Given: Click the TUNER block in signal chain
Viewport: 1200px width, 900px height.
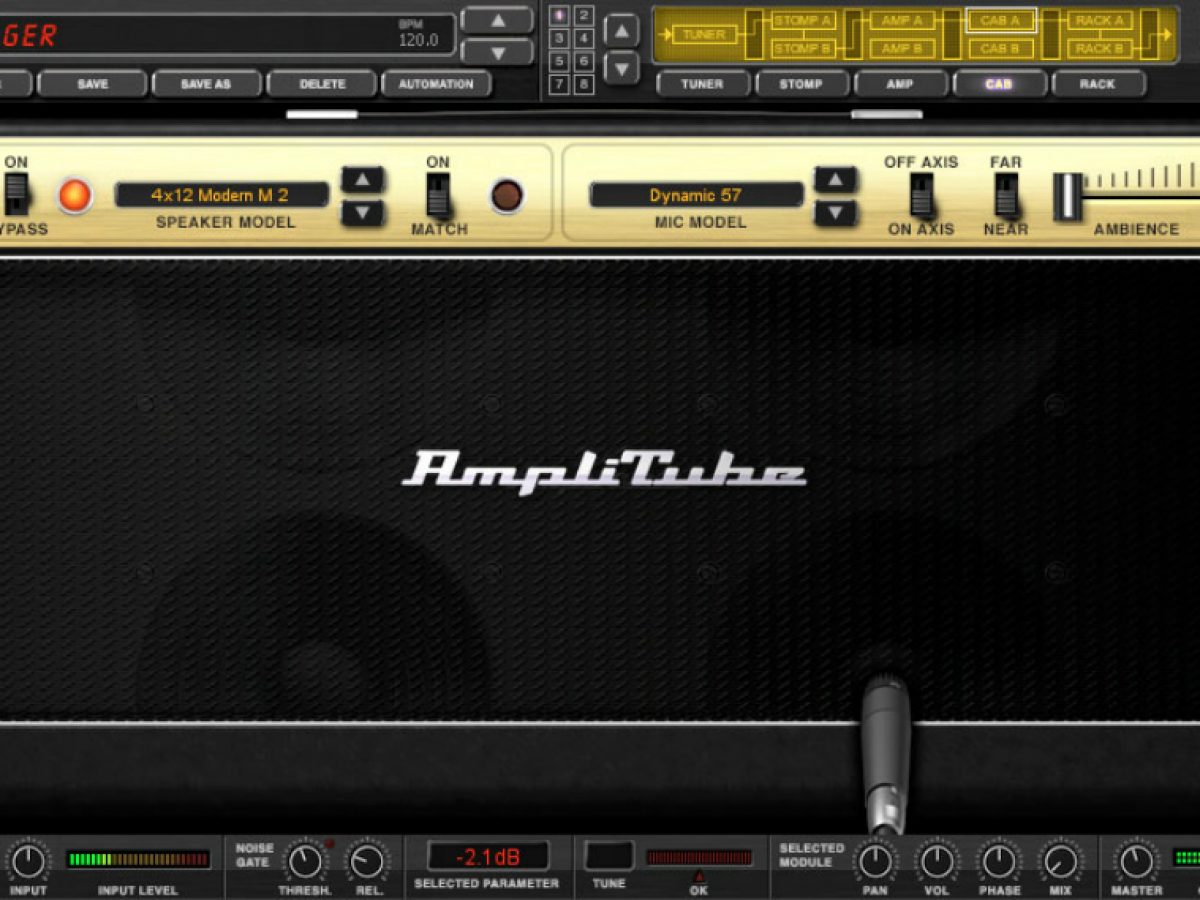Looking at the screenshot, I should 704,35.
